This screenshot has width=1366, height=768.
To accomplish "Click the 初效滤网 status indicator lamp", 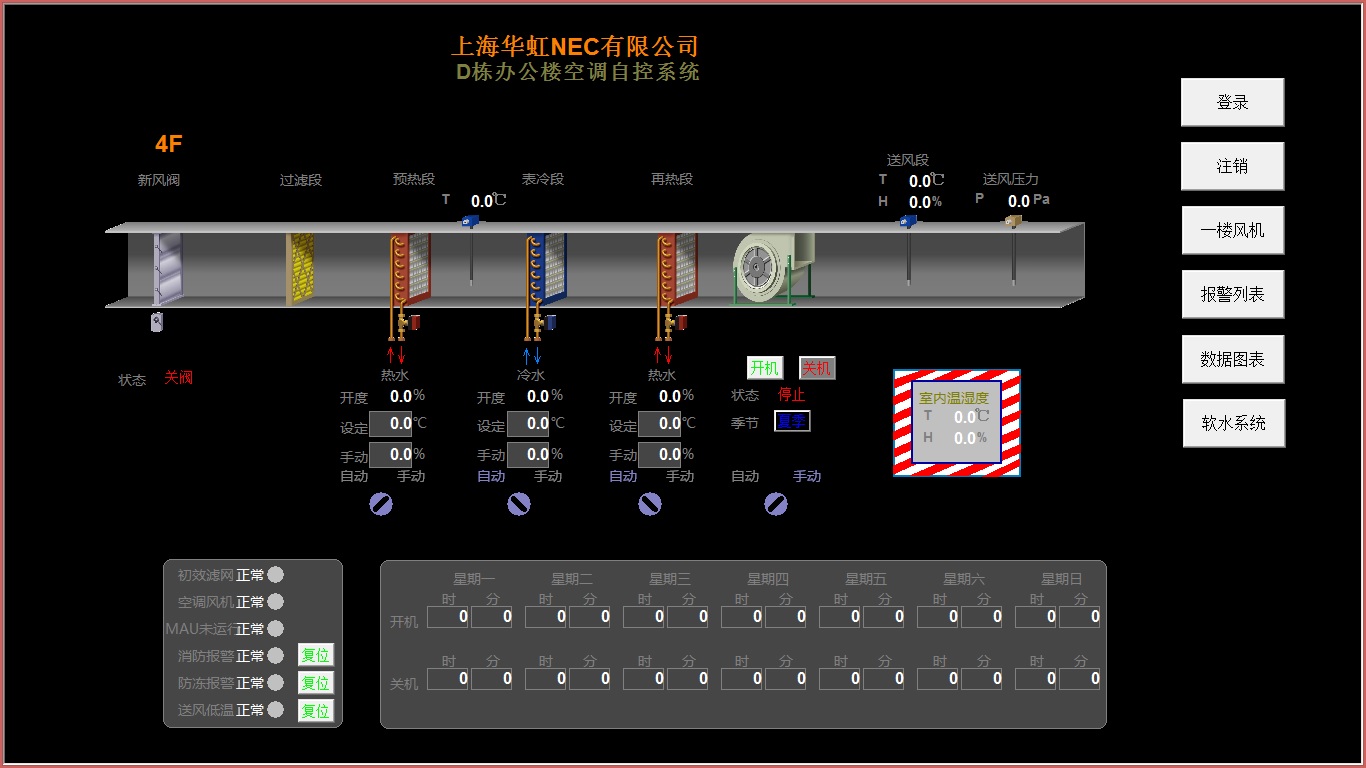I will click(276, 575).
